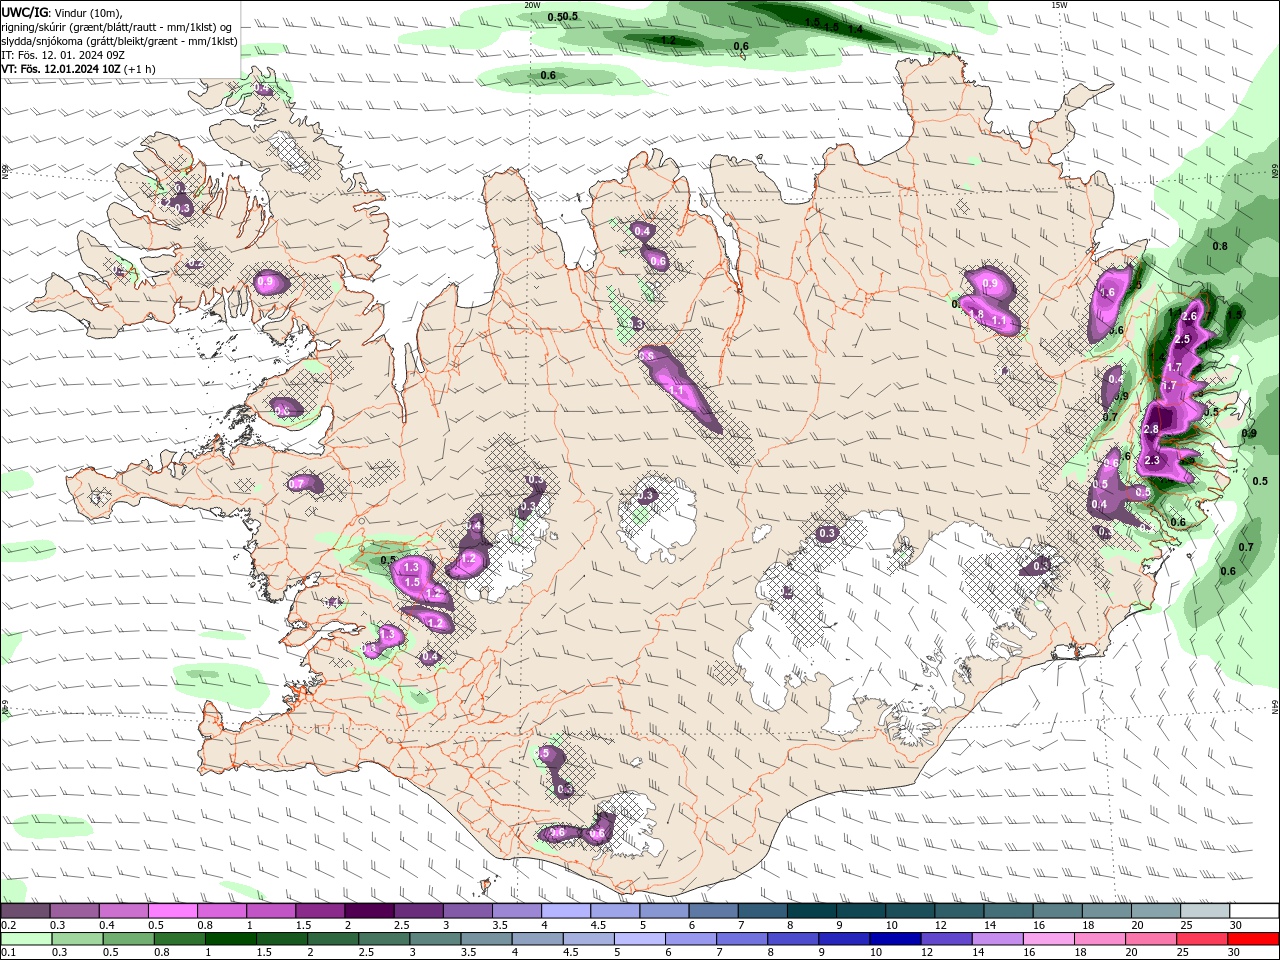Pick the lower legend pale green swatch at 0.1
This screenshot has height=960, width=1280.
point(26,939)
